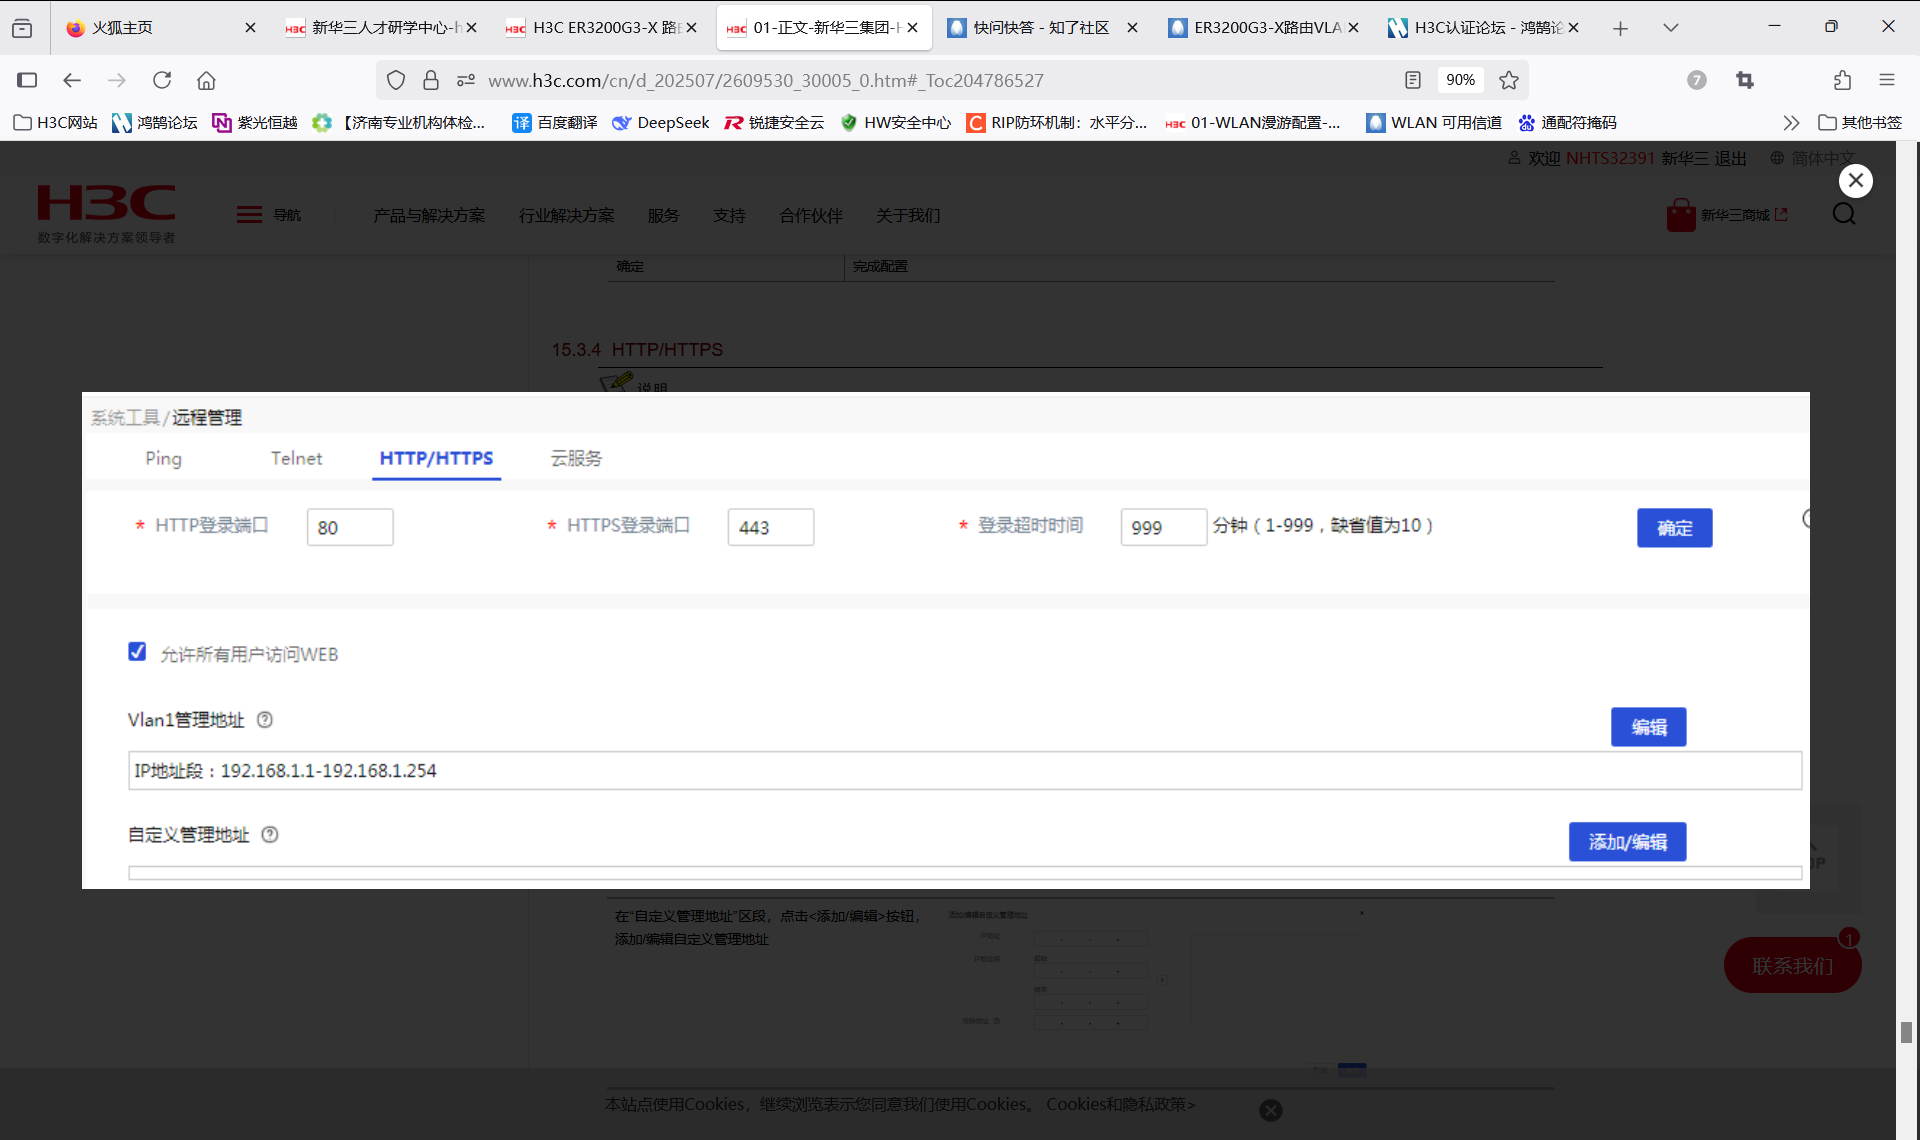Dismiss the Cookies notice banner

pyautogui.click(x=1271, y=1110)
